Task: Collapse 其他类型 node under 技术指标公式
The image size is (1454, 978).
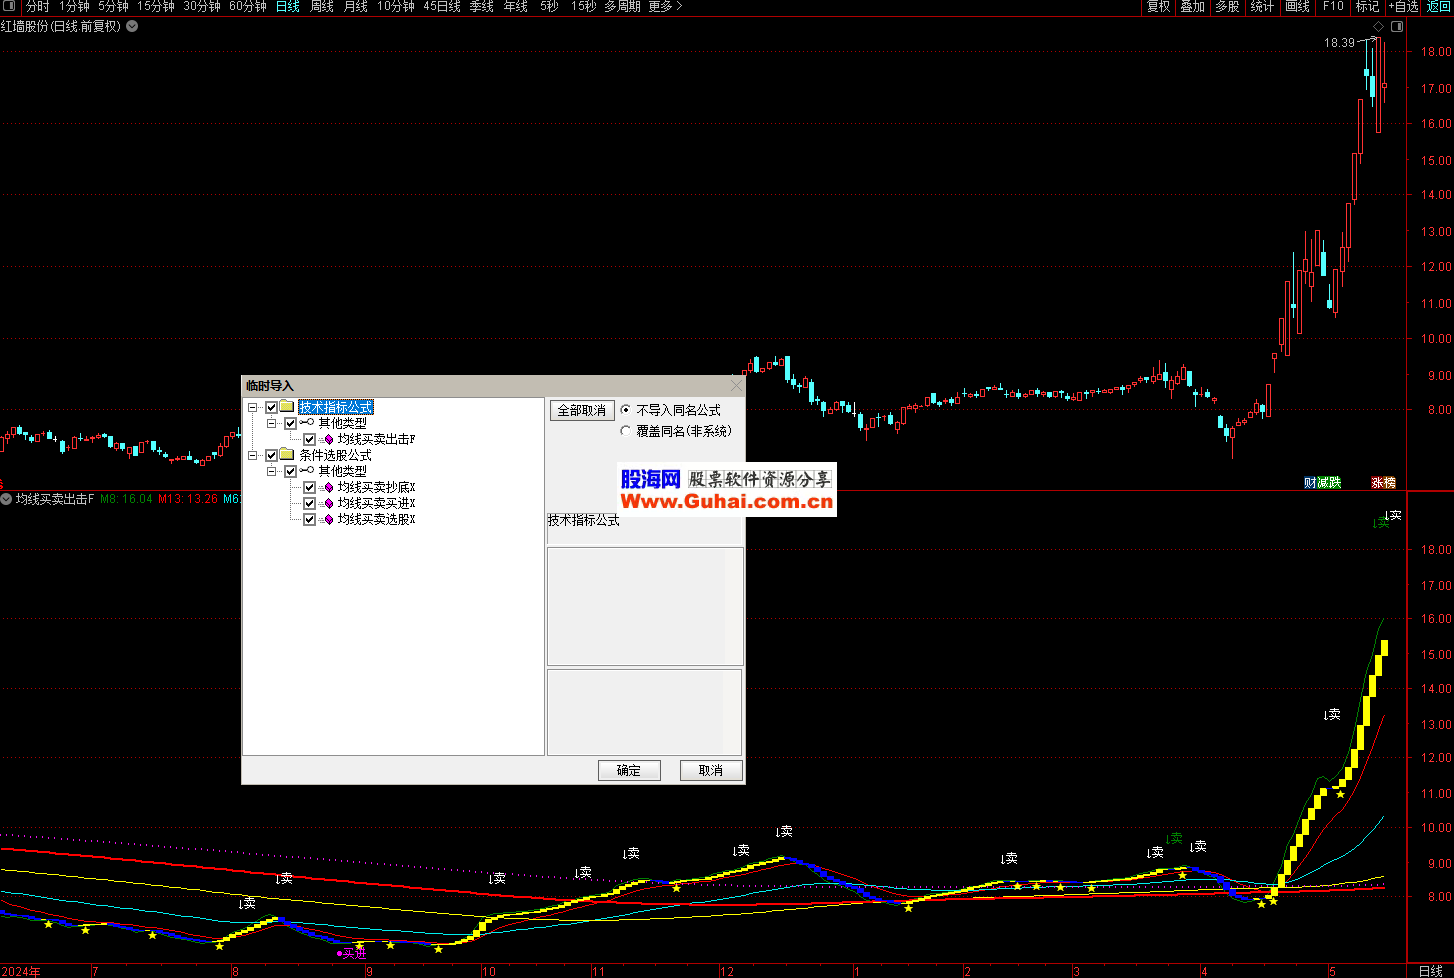Action: tap(272, 423)
